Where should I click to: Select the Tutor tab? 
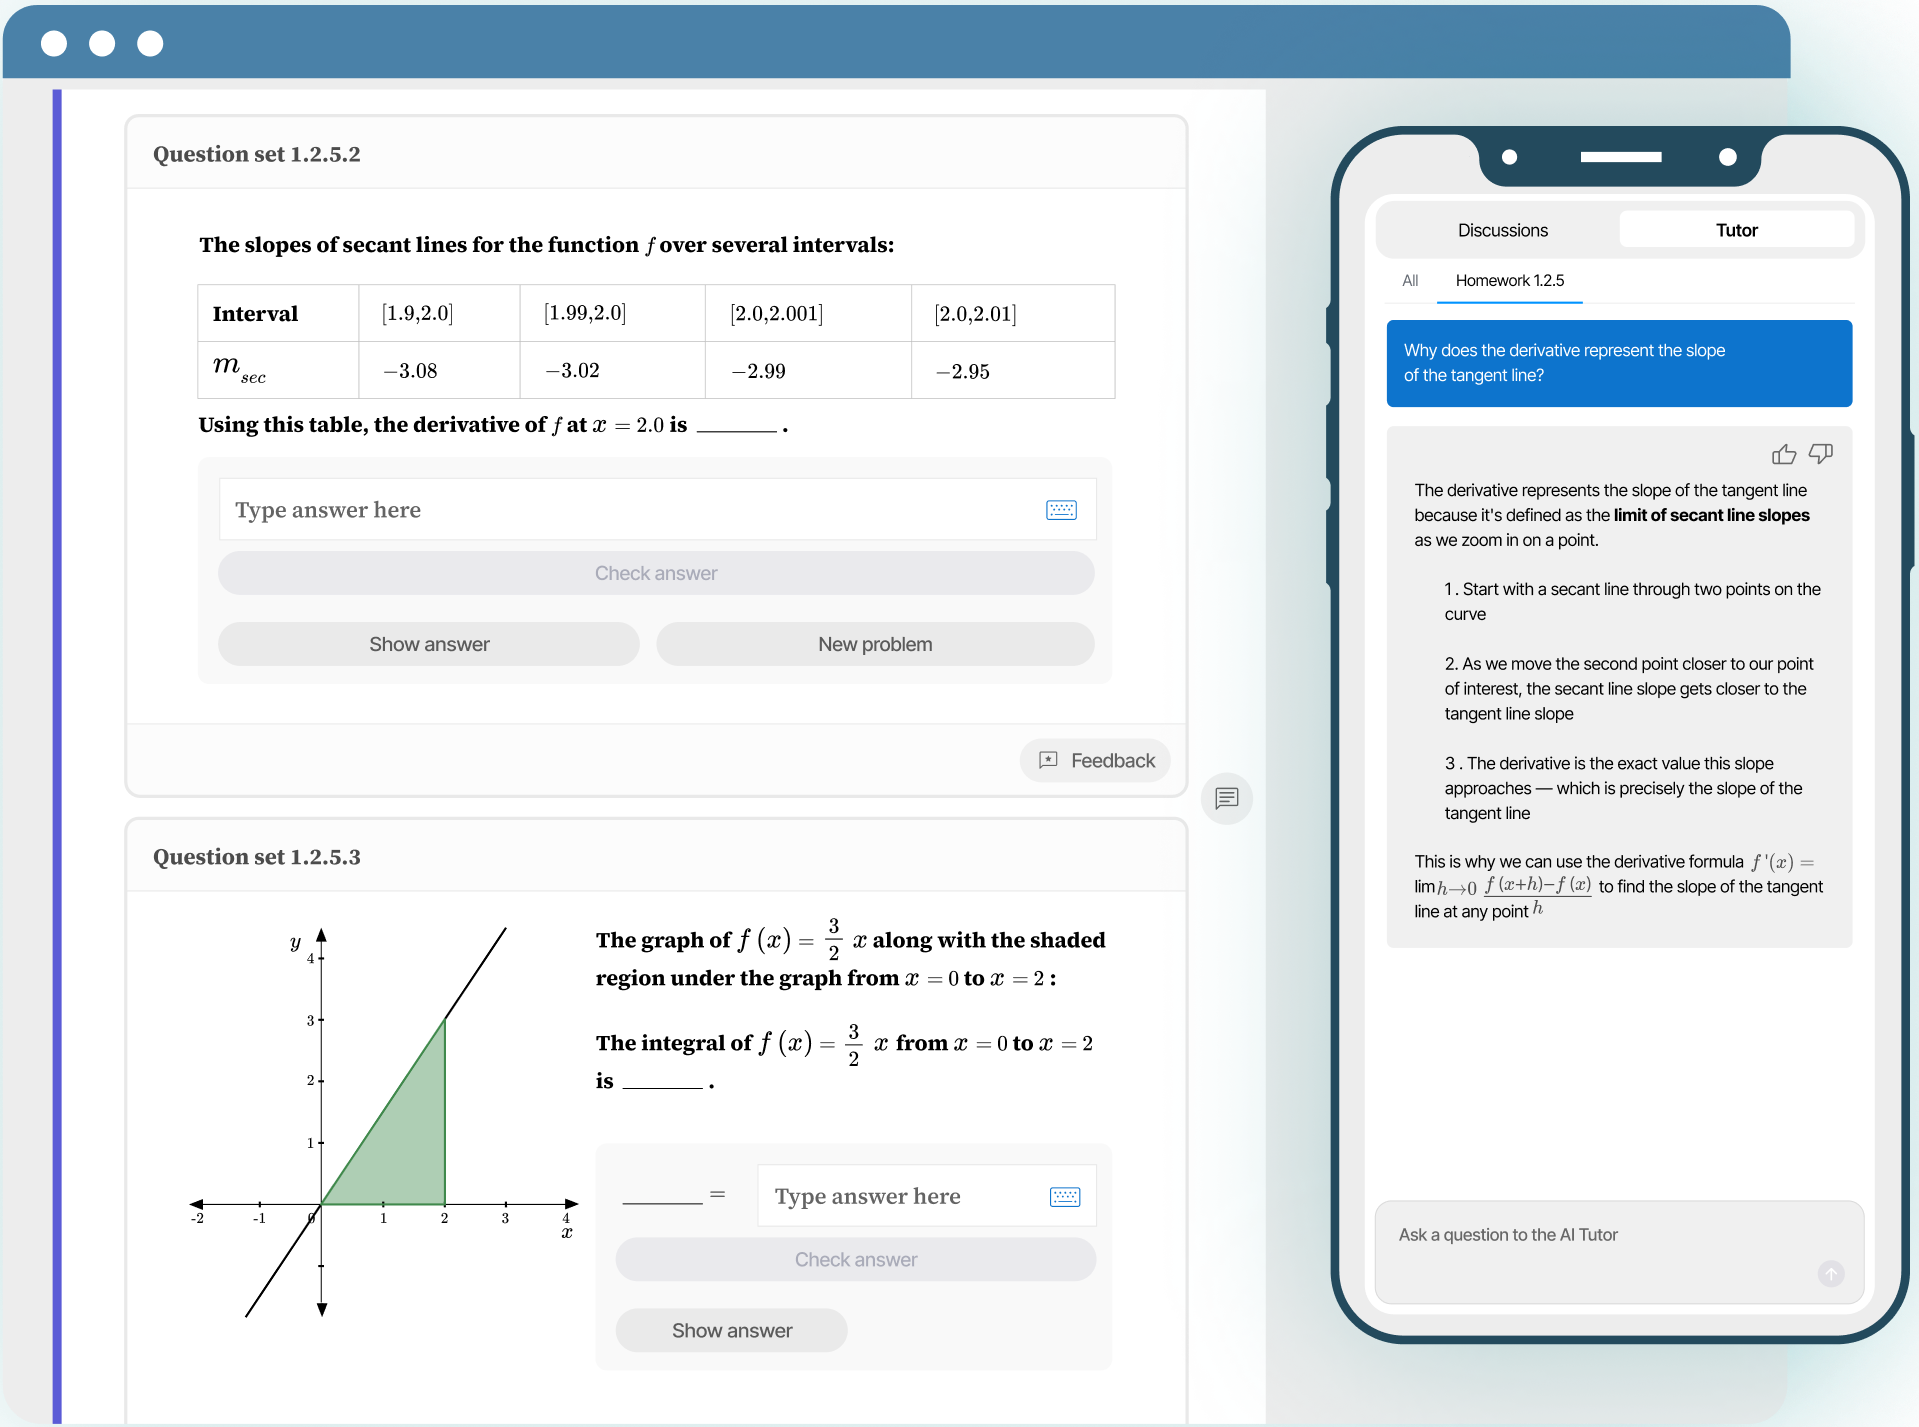coord(1736,230)
